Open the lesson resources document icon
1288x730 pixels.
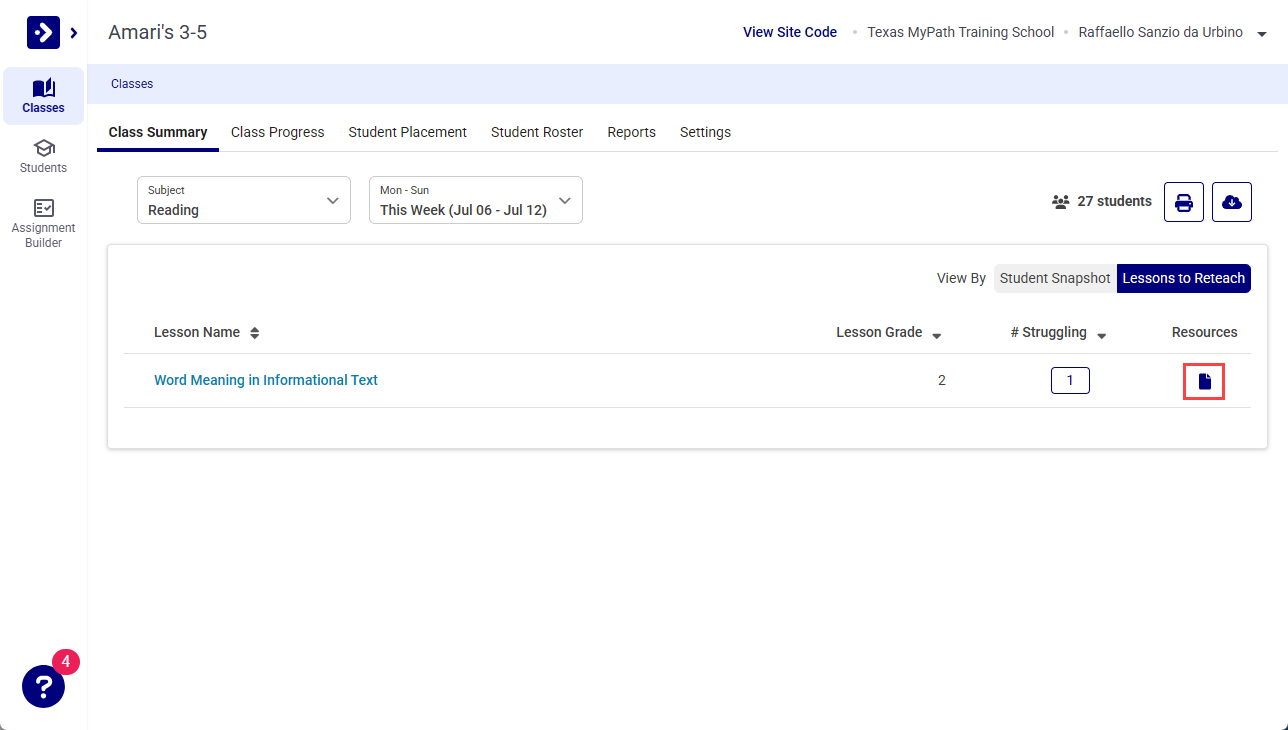pos(1204,381)
